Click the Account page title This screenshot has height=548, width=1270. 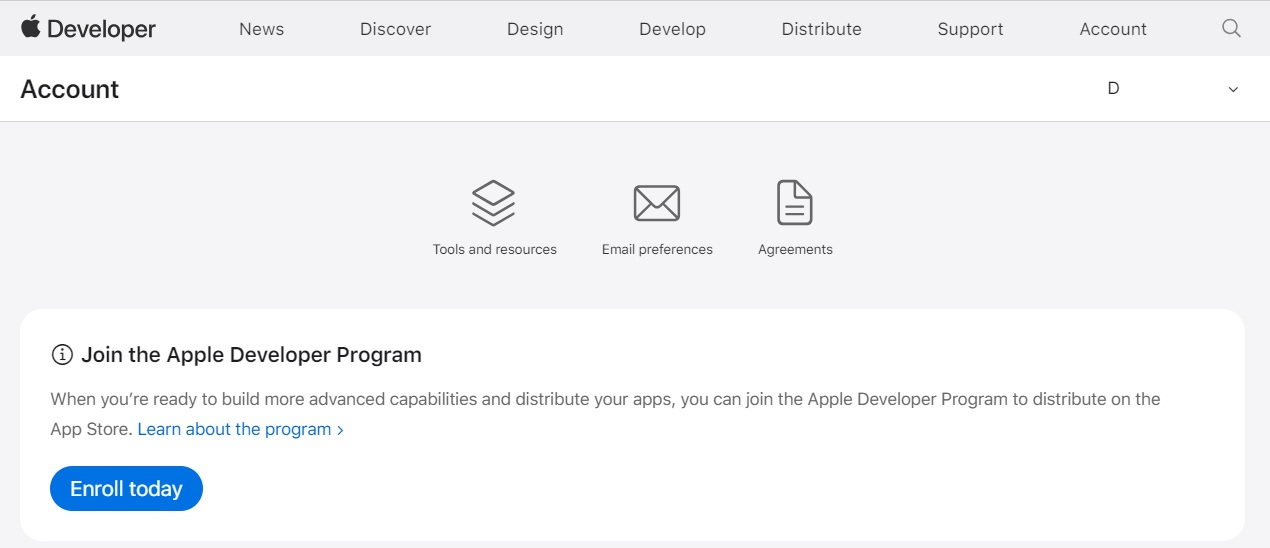[x=70, y=89]
